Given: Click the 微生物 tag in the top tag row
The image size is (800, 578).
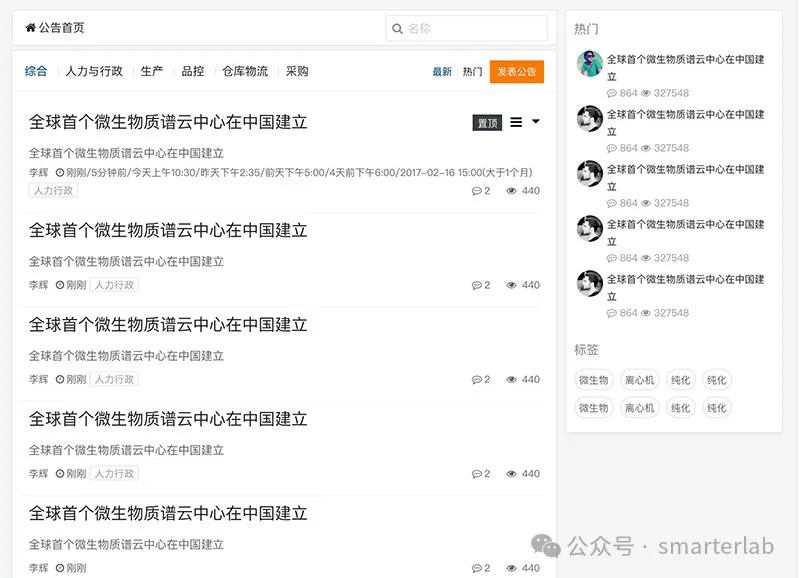Looking at the screenshot, I should pos(593,380).
